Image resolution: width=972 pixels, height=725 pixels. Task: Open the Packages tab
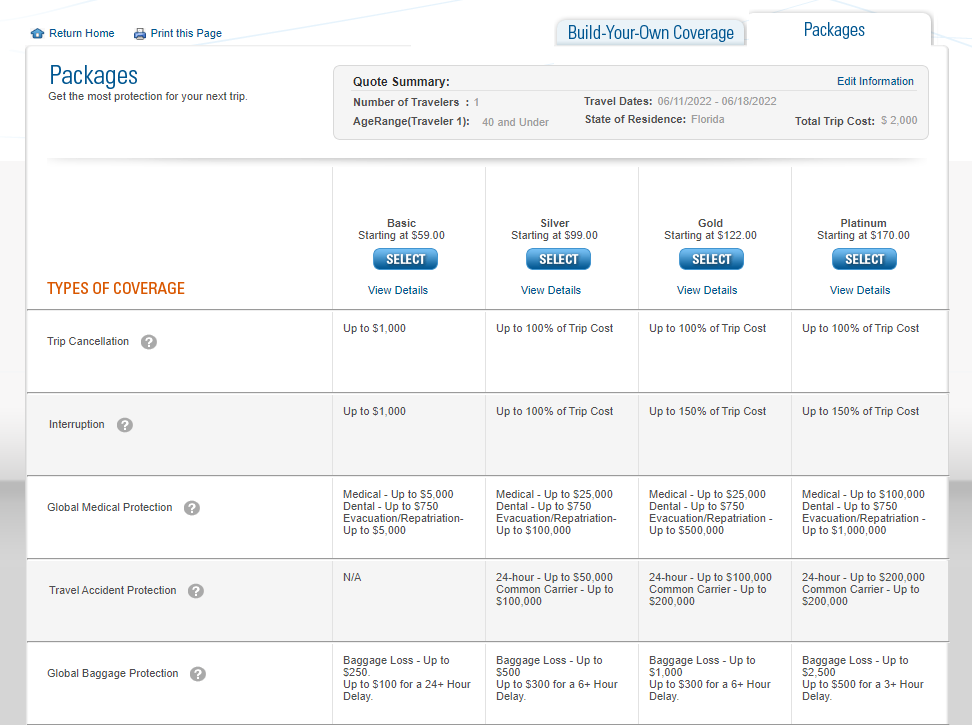coord(834,30)
